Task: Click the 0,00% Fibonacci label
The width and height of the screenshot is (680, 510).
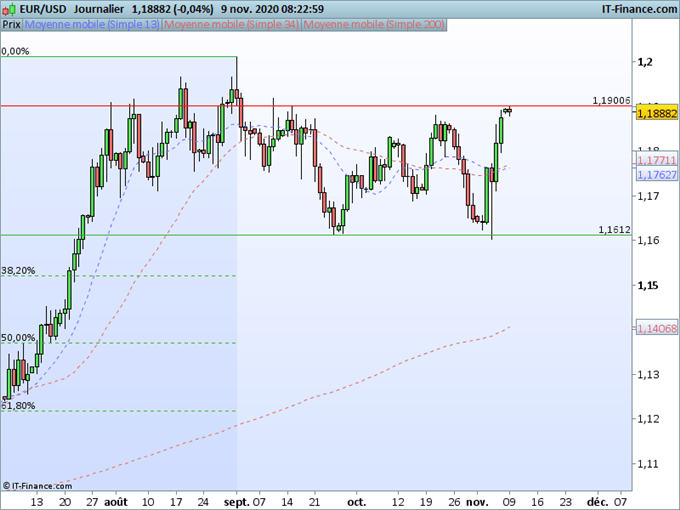Action: (x=15, y=51)
